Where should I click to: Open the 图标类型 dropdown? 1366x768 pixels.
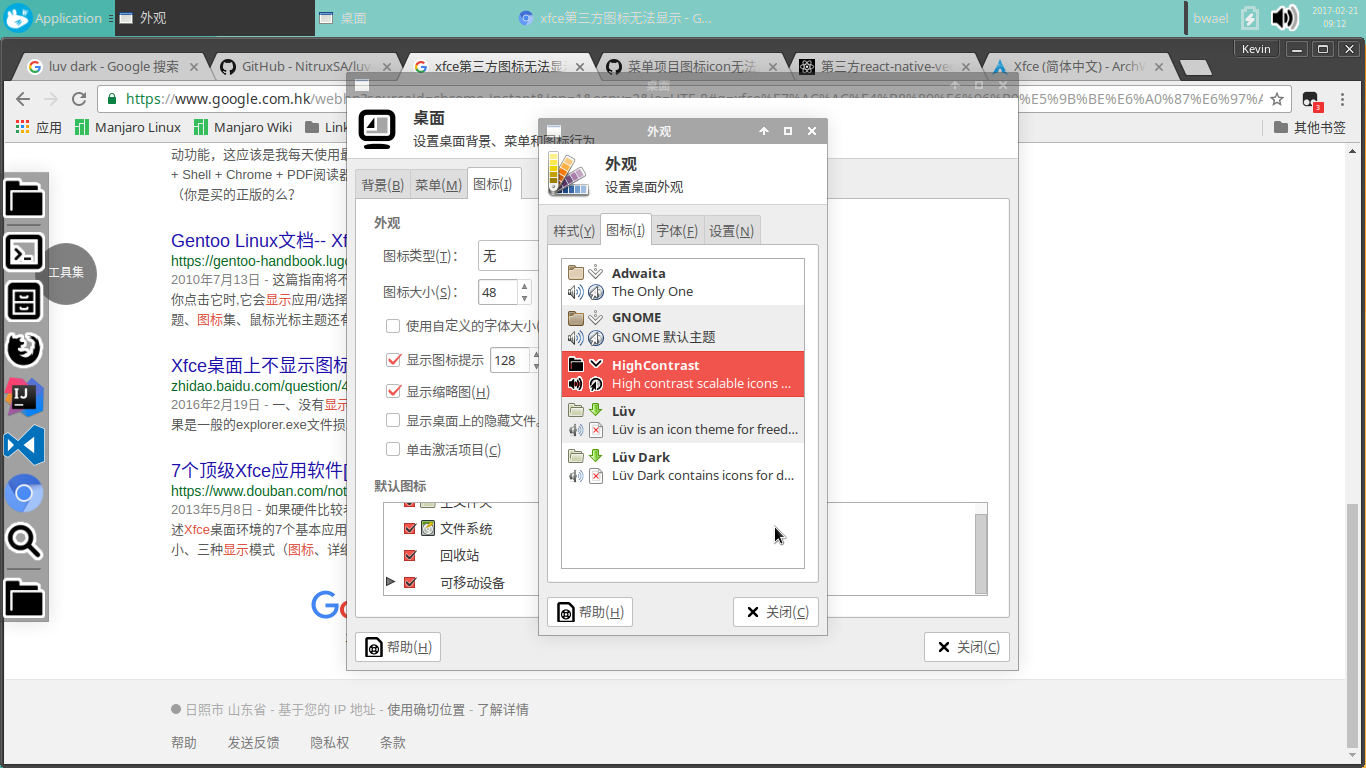(x=508, y=256)
